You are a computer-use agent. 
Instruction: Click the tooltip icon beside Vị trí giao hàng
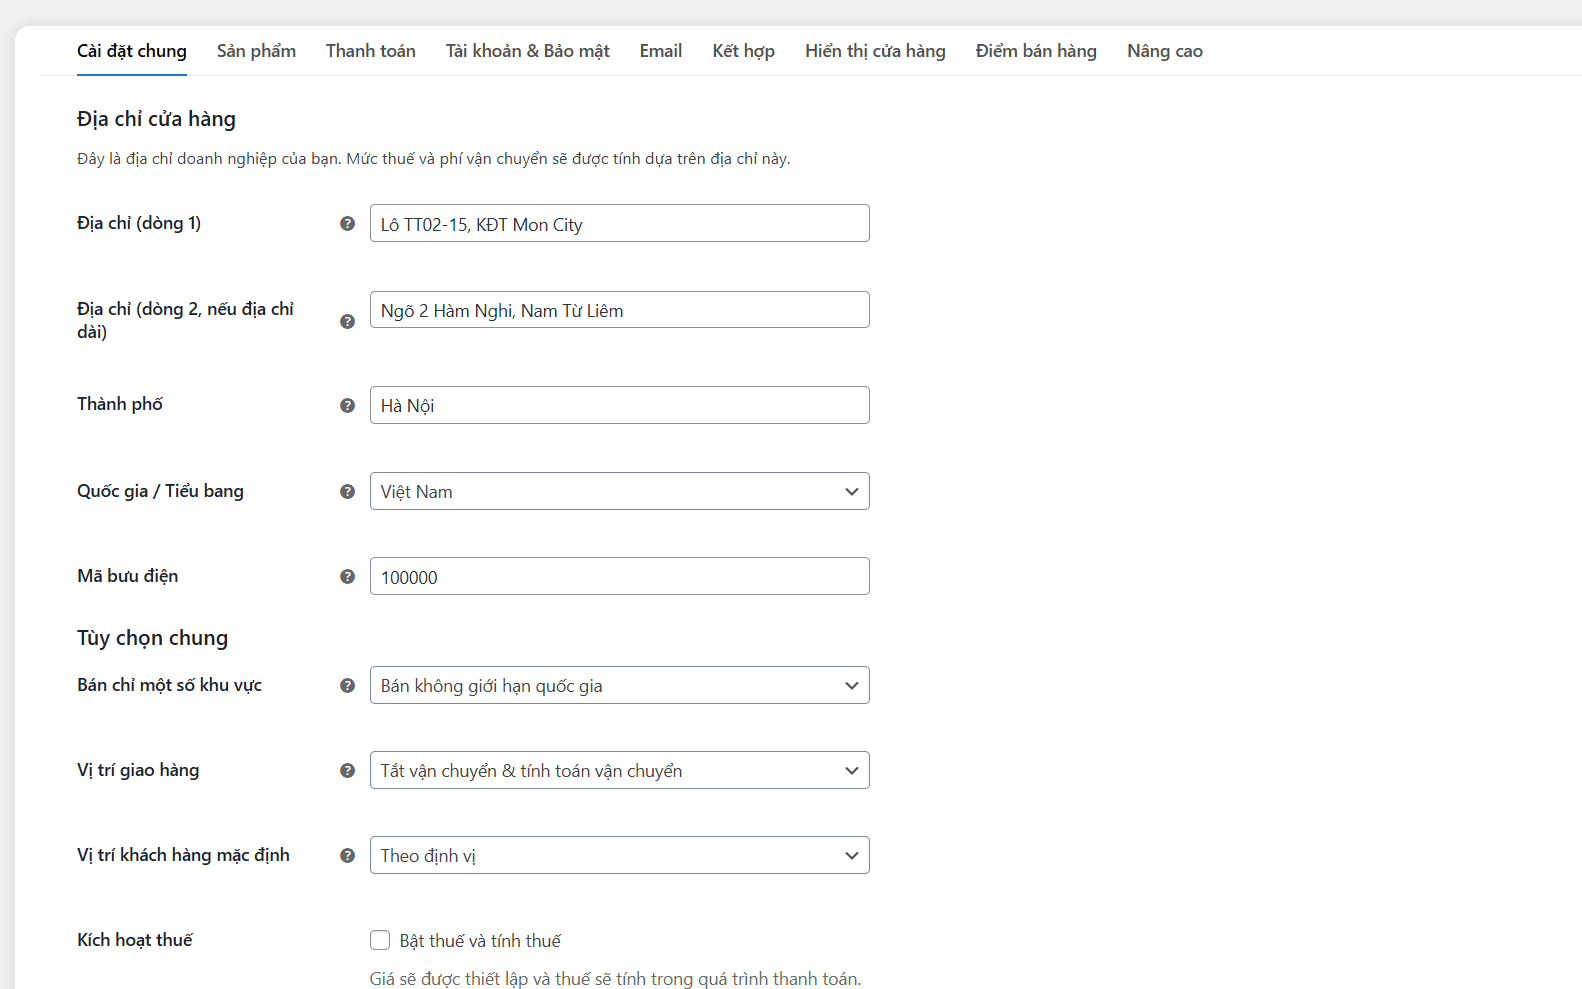[x=347, y=771]
